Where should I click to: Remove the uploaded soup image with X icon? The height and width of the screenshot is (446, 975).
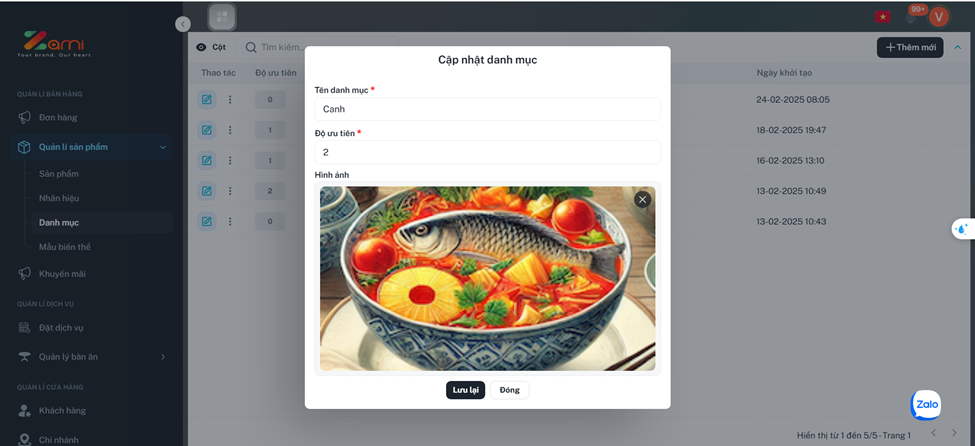coord(642,199)
